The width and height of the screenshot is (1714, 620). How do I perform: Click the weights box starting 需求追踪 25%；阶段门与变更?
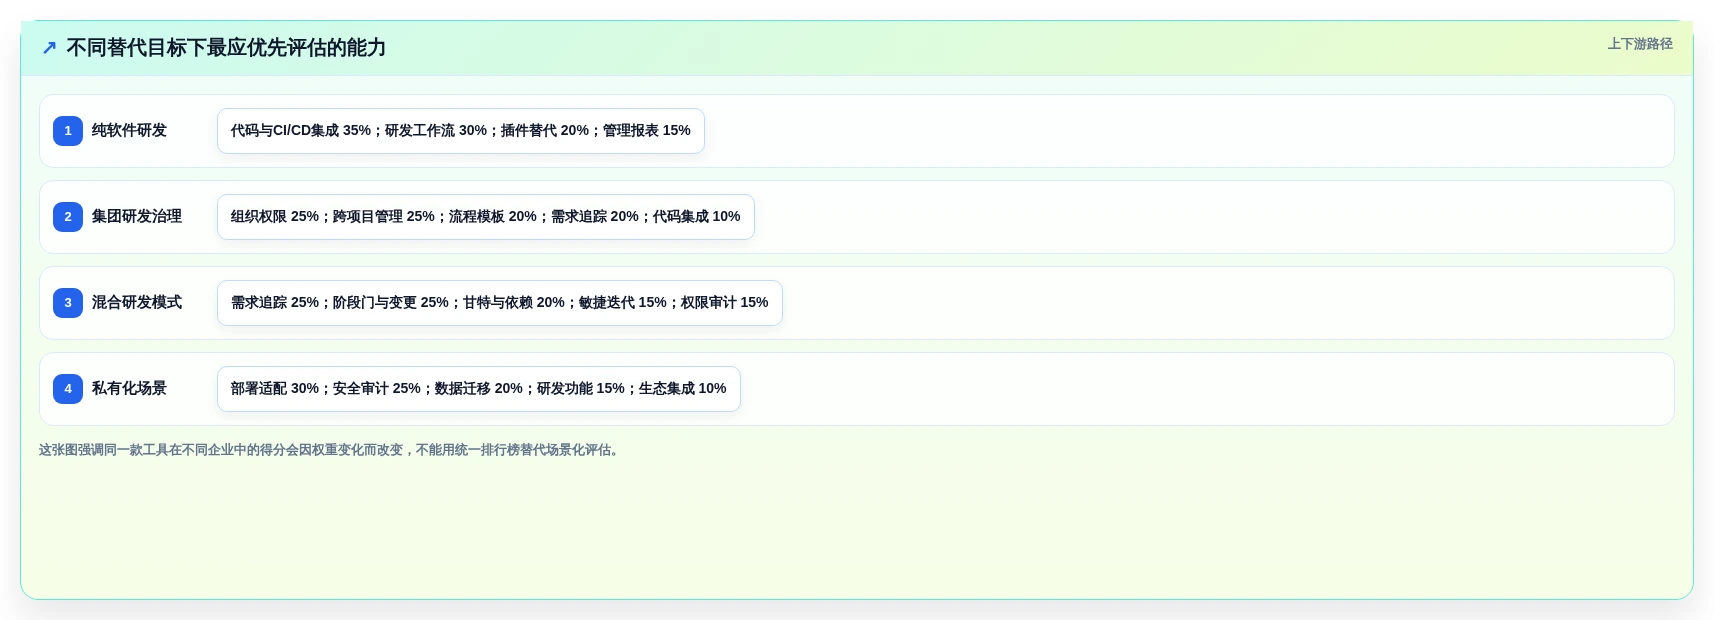pos(500,303)
